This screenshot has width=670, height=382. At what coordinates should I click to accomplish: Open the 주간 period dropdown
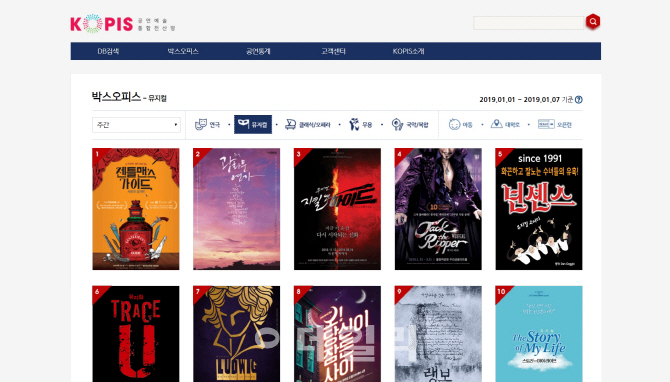136,125
